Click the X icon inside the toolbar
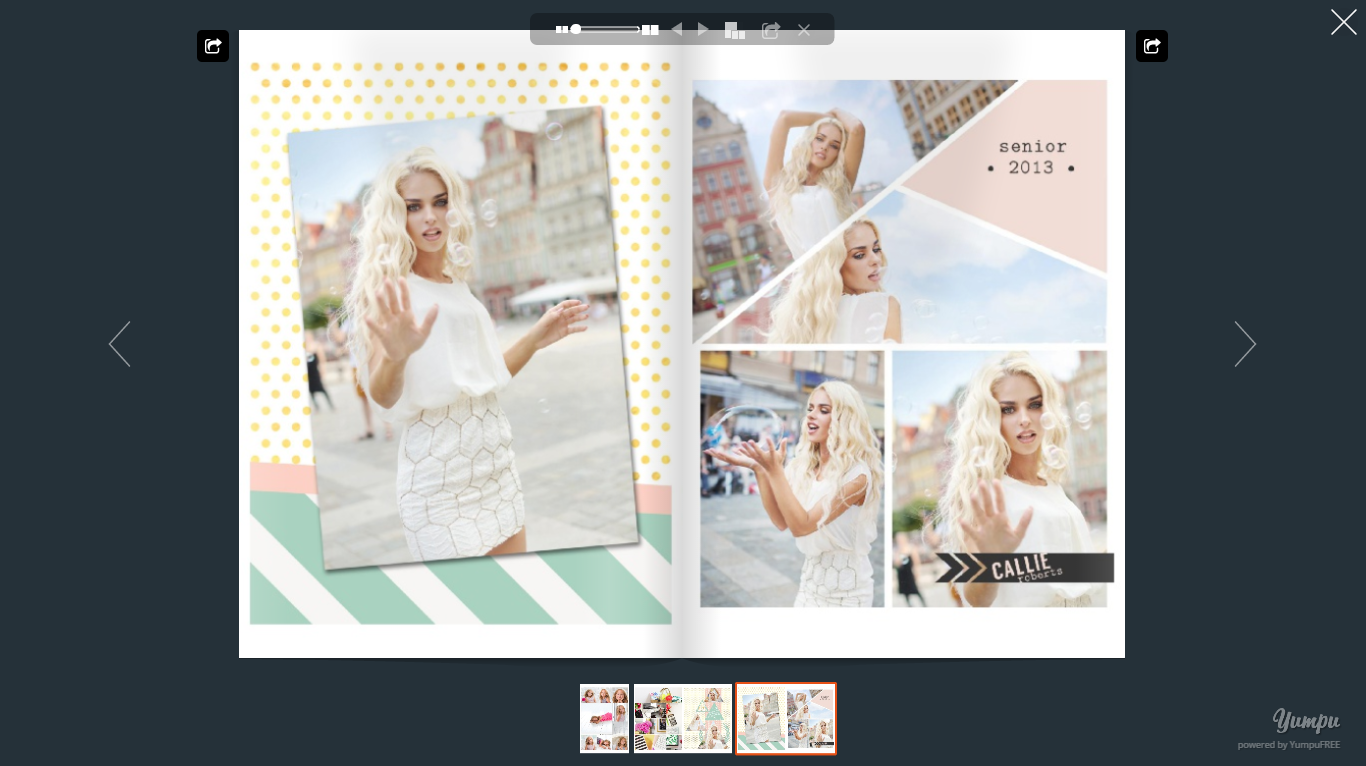The image size is (1366, 766). pyautogui.click(x=804, y=30)
